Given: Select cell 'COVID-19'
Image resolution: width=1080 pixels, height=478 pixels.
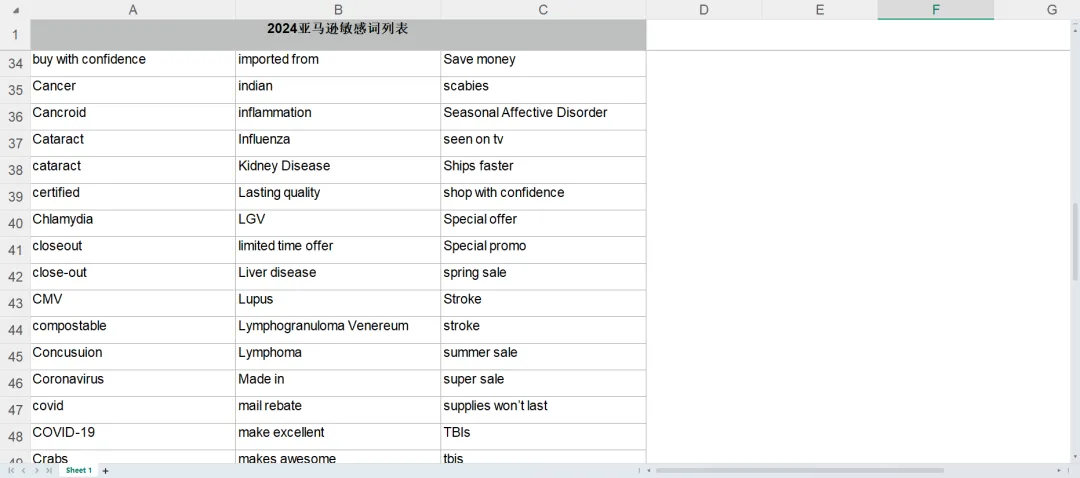Looking at the screenshot, I should 133,437.
